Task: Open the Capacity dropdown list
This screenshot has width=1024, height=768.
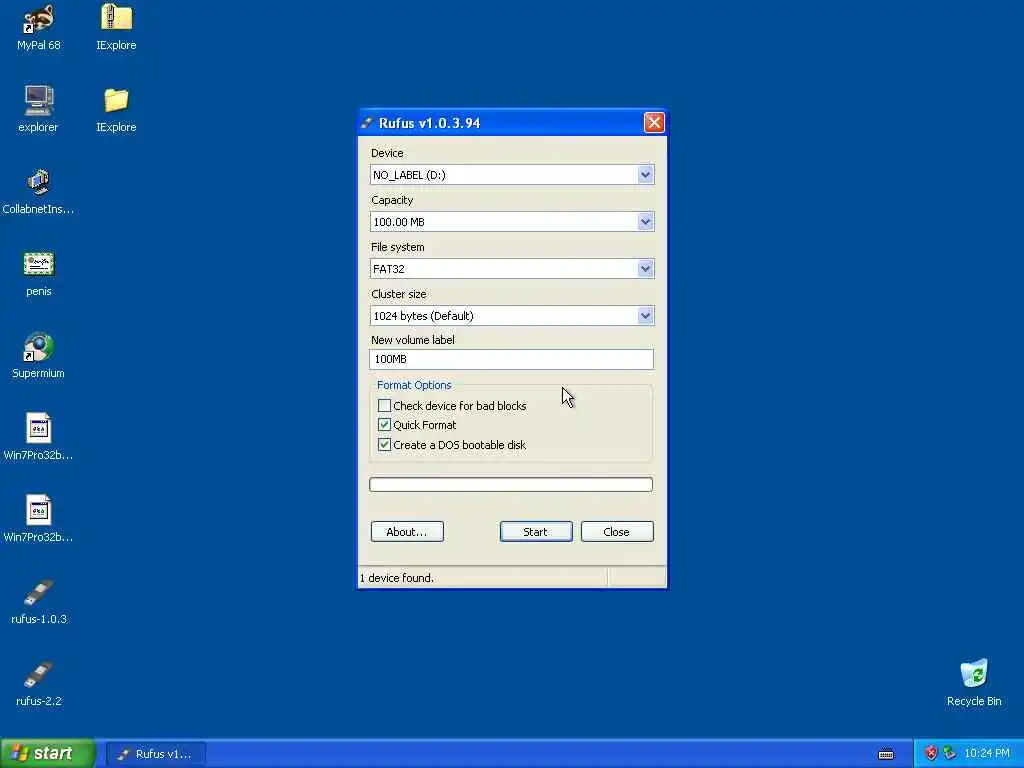Action: pyautogui.click(x=645, y=221)
